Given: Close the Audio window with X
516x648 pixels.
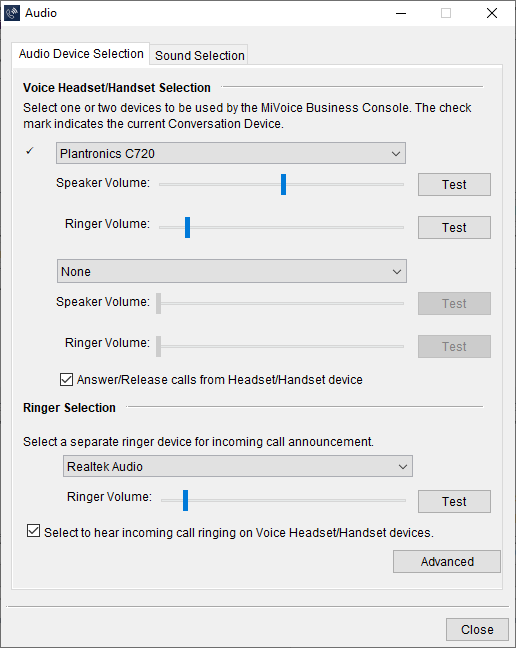Looking at the screenshot, I should [x=492, y=13].
